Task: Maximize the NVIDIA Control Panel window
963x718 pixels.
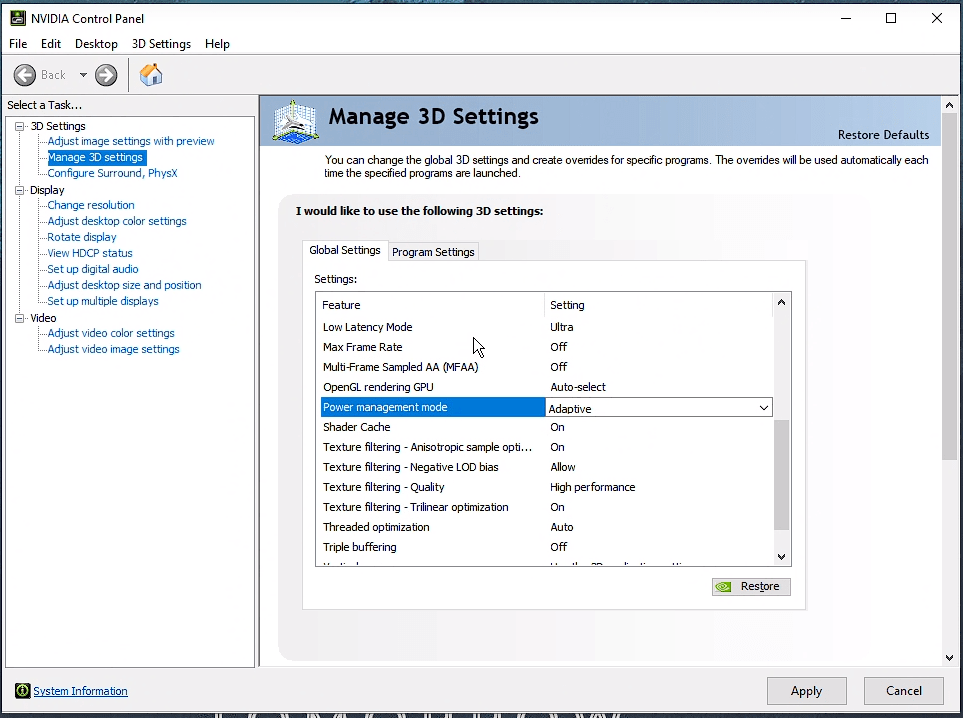Action: pos(891,18)
